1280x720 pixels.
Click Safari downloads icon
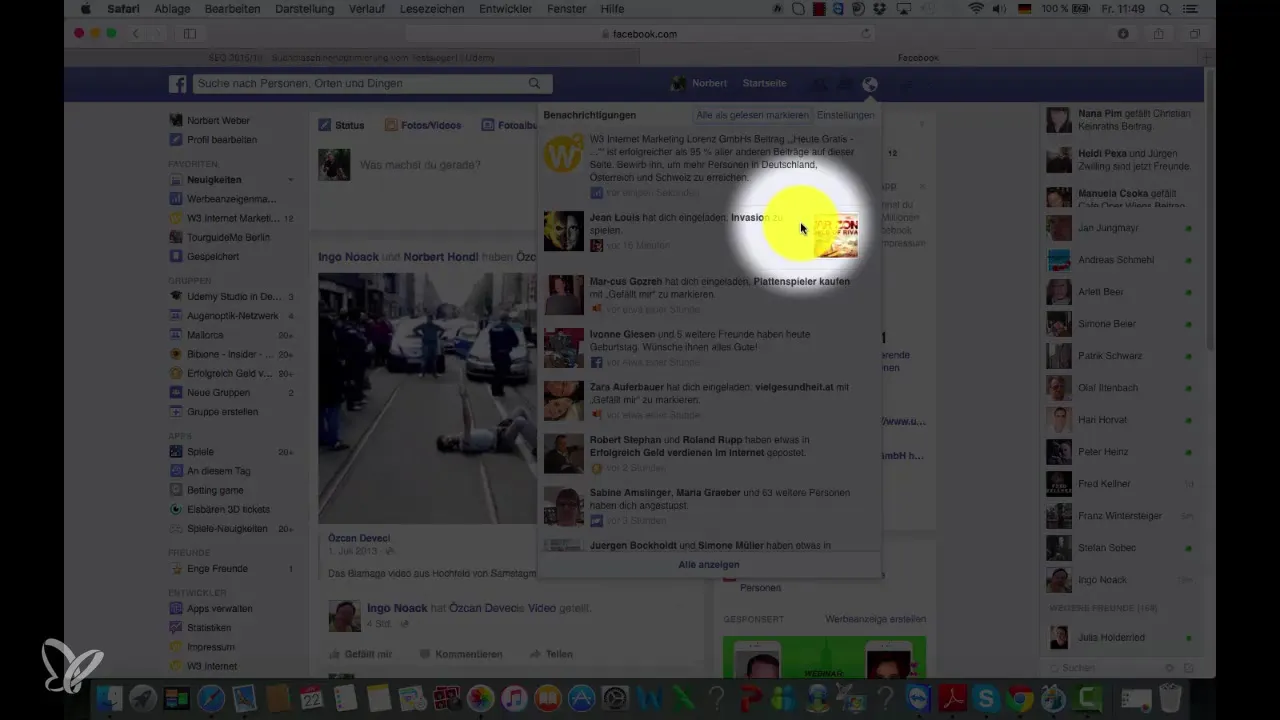point(1123,34)
